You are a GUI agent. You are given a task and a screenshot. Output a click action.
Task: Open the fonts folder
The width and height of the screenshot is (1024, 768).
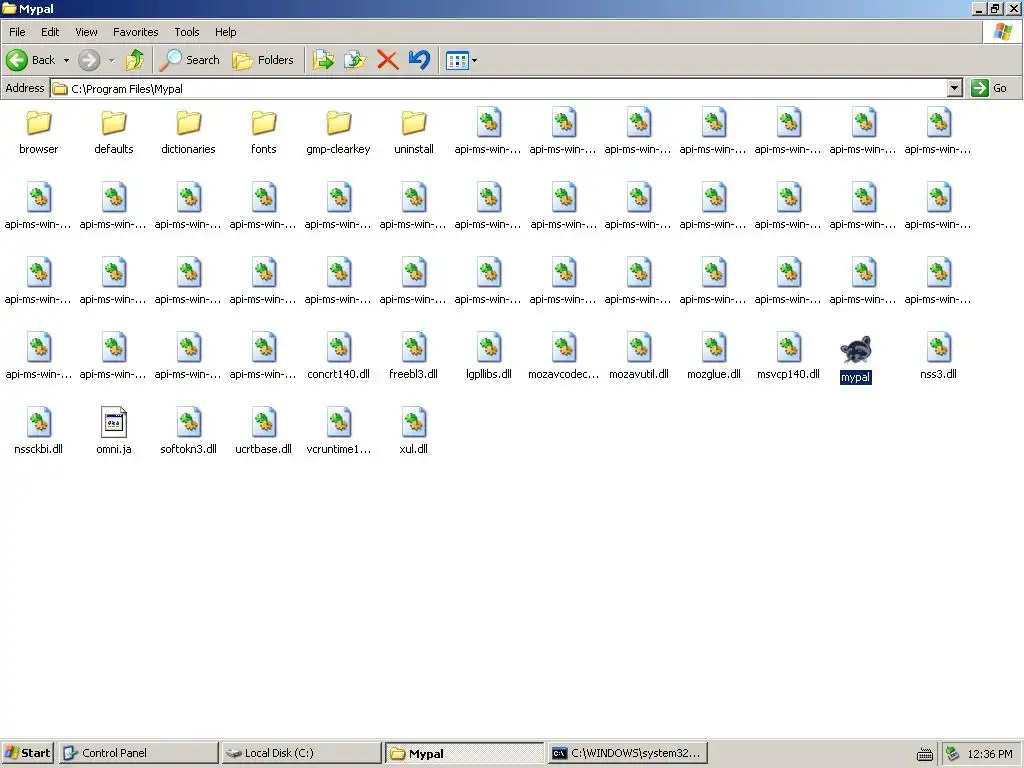264,123
